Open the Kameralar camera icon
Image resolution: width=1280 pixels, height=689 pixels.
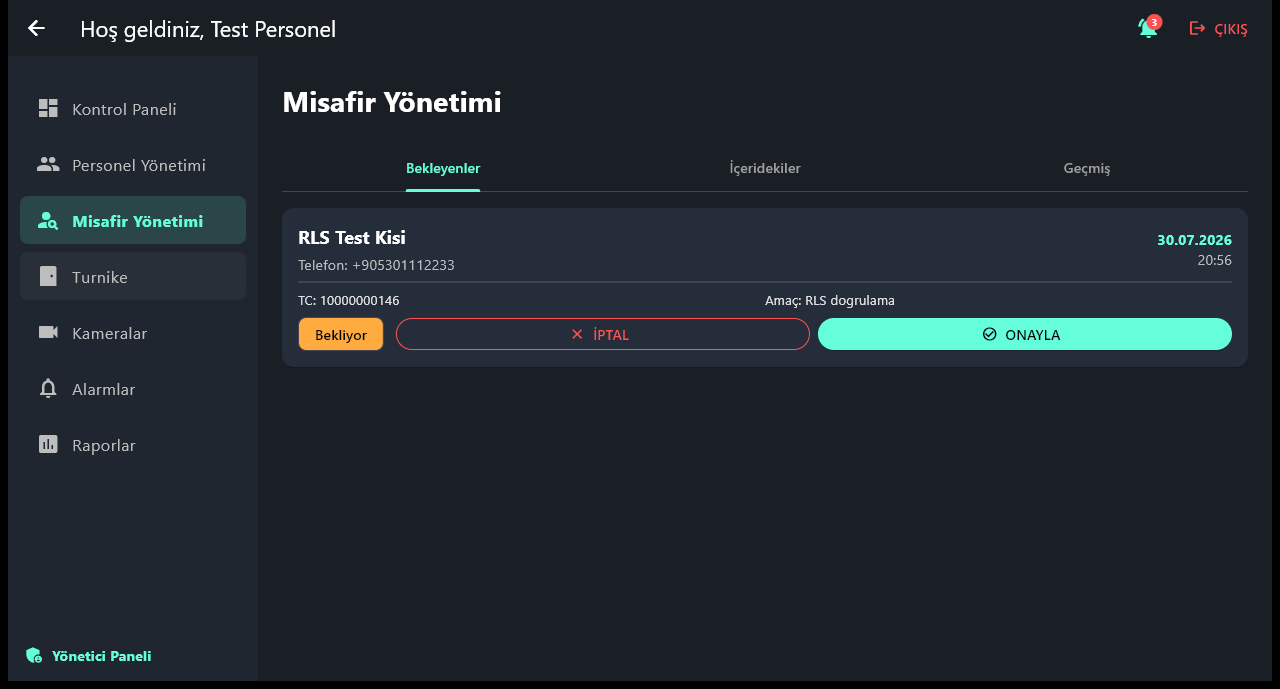click(x=48, y=332)
